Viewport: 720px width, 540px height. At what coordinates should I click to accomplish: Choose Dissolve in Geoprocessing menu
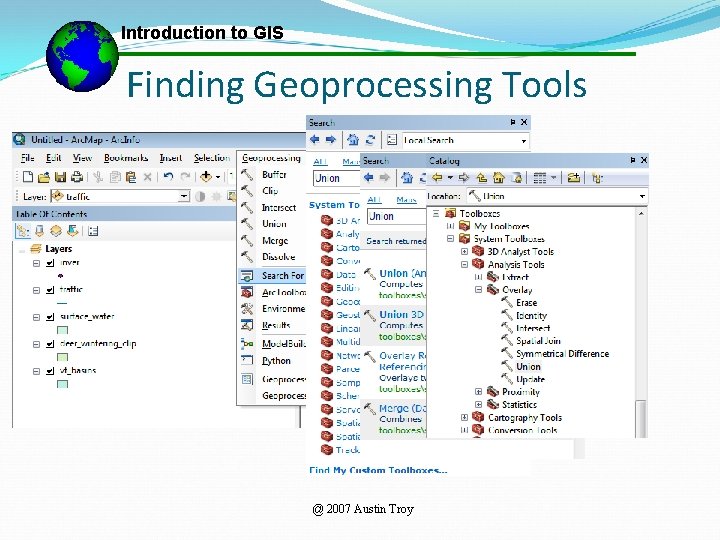coord(278,257)
